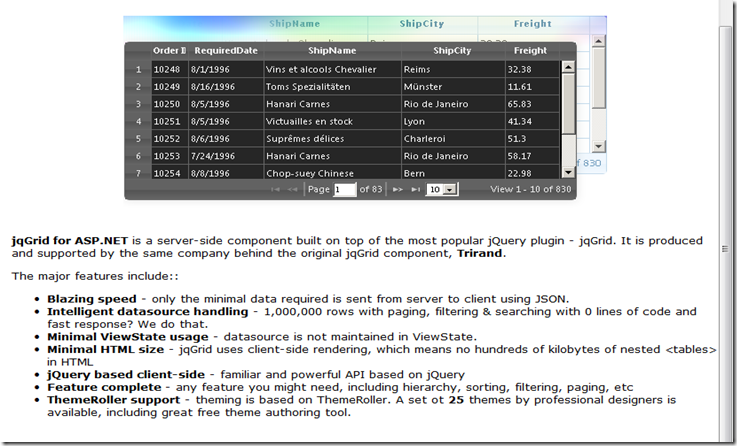Click bold 'Trirand' company name
The height and width of the screenshot is (446, 737).
click(x=480, y=253)
